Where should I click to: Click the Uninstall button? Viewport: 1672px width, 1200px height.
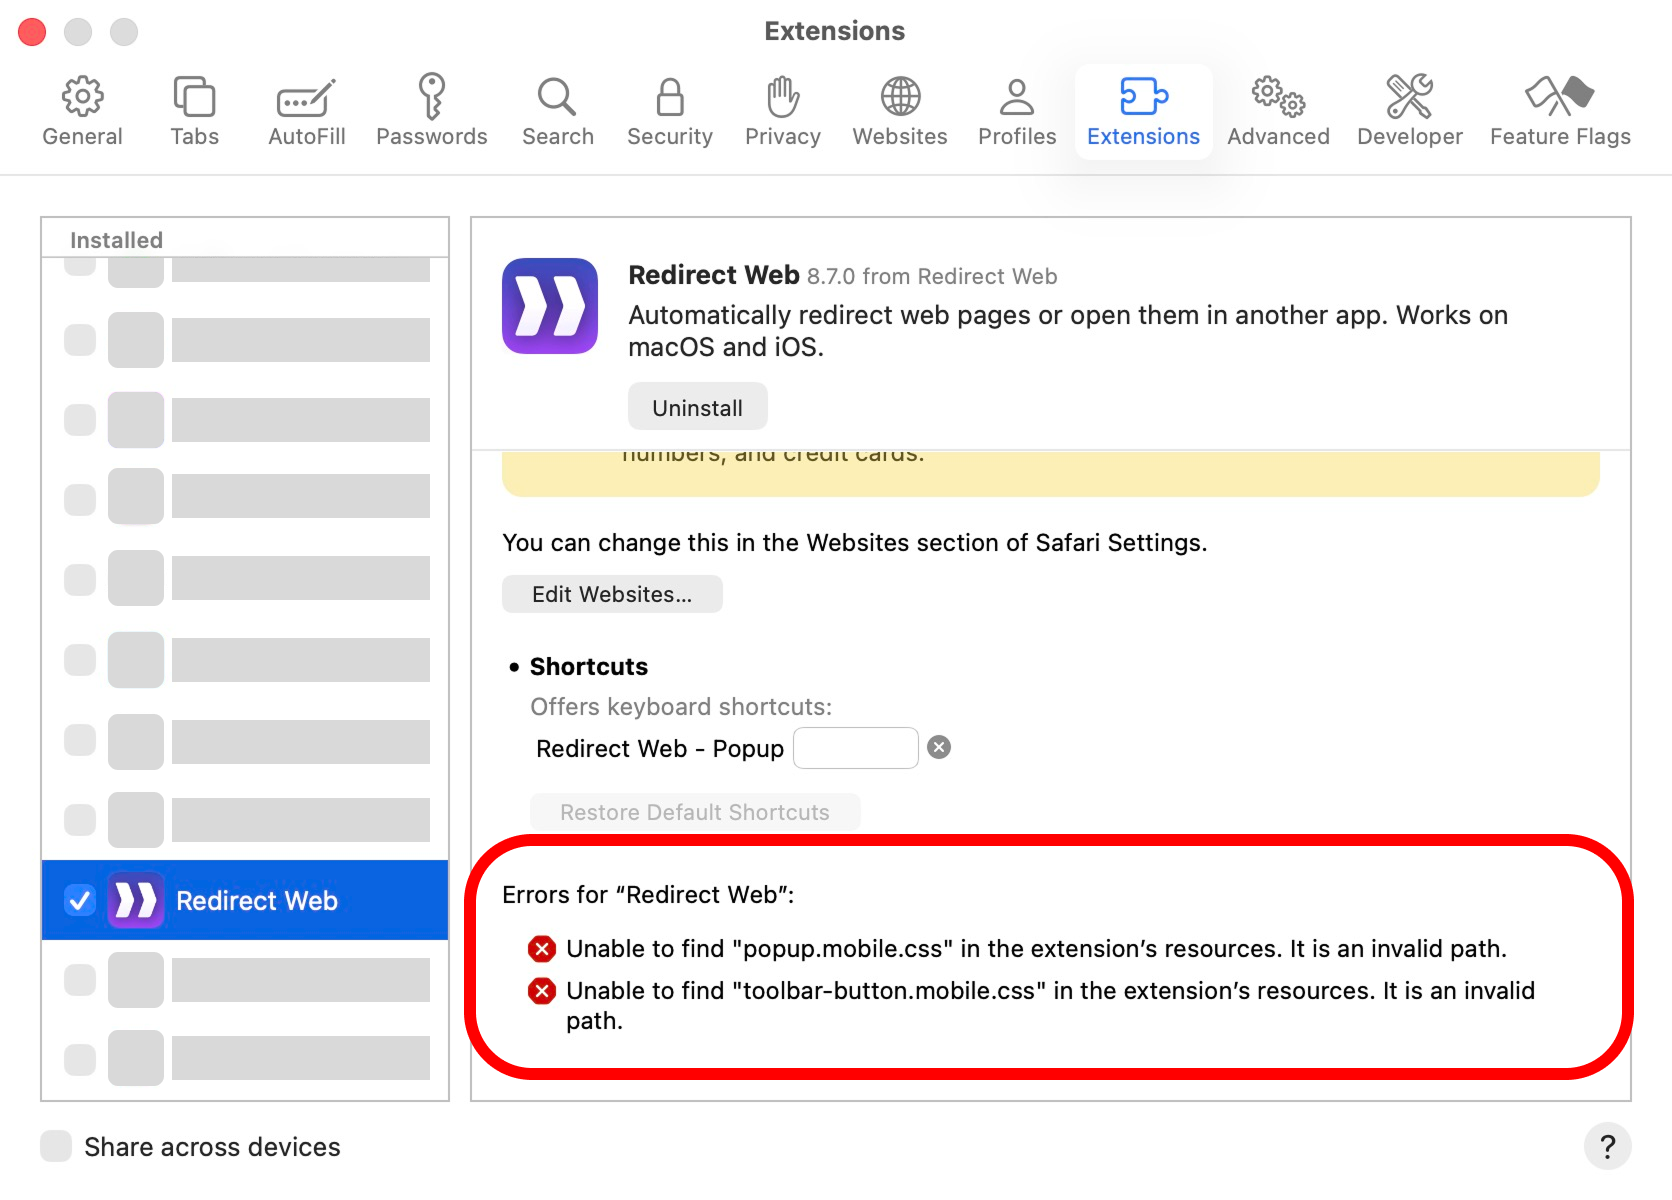click(x=697, y=406)
